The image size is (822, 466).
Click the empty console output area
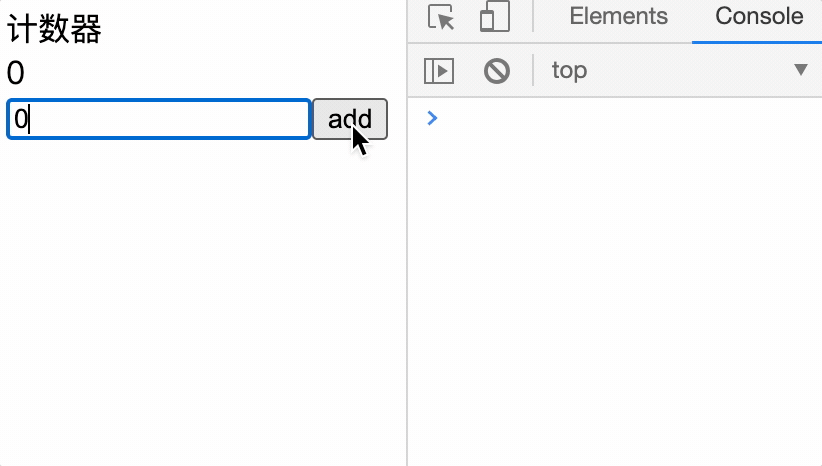615,300
